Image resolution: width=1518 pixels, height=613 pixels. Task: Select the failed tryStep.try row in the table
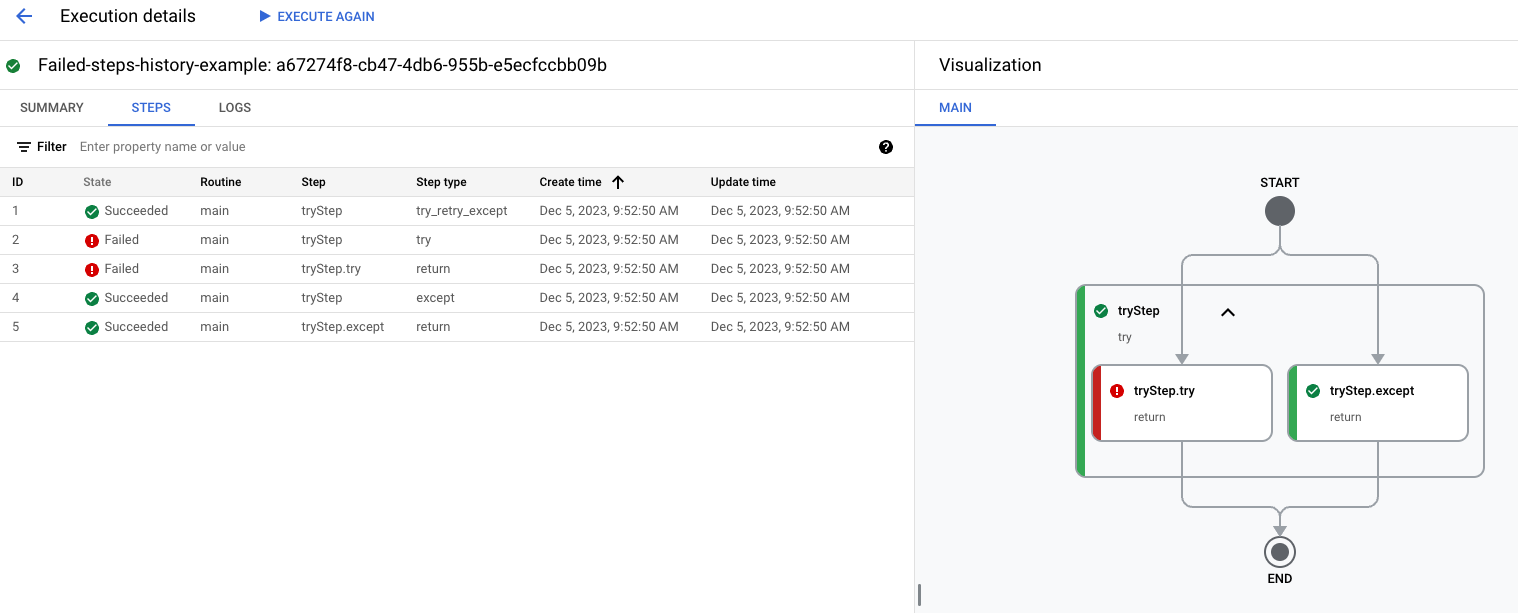[400, 268]
